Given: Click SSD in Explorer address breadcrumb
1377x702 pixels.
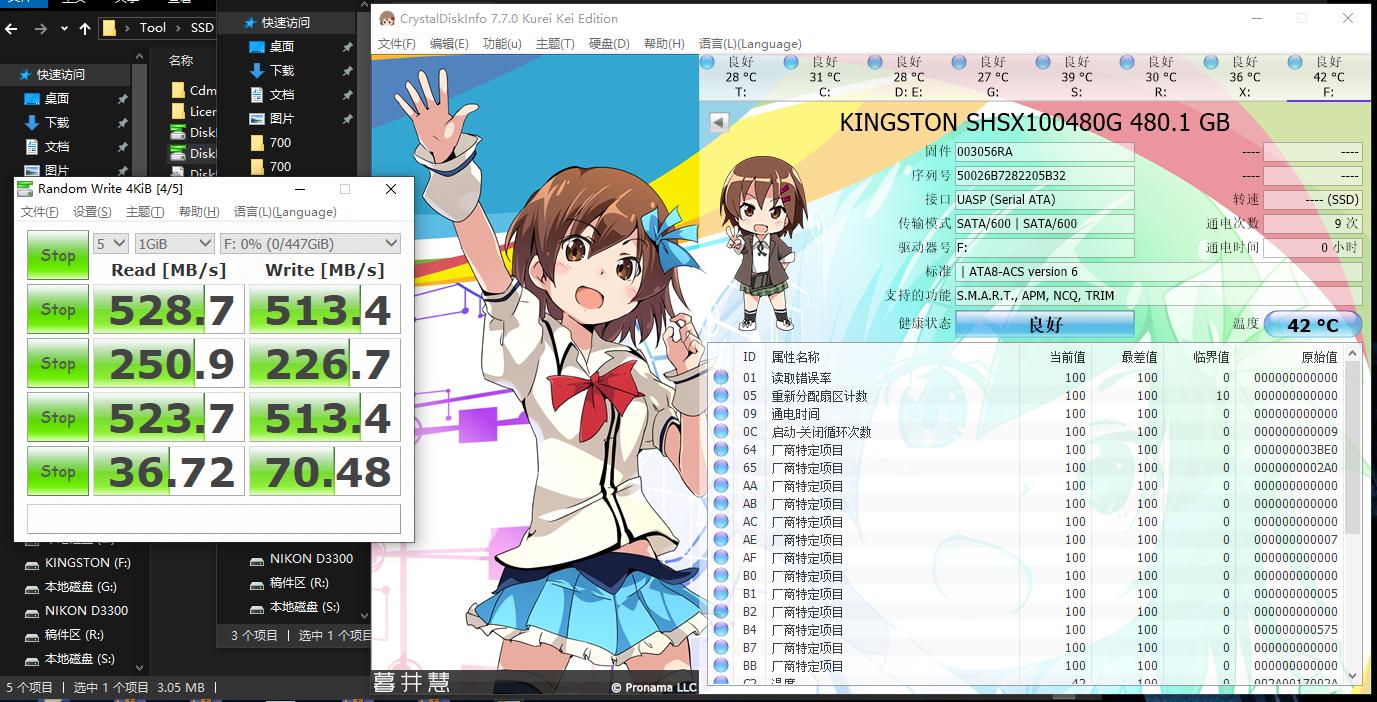Looking at the screenshot, I should tap(202, 28).
